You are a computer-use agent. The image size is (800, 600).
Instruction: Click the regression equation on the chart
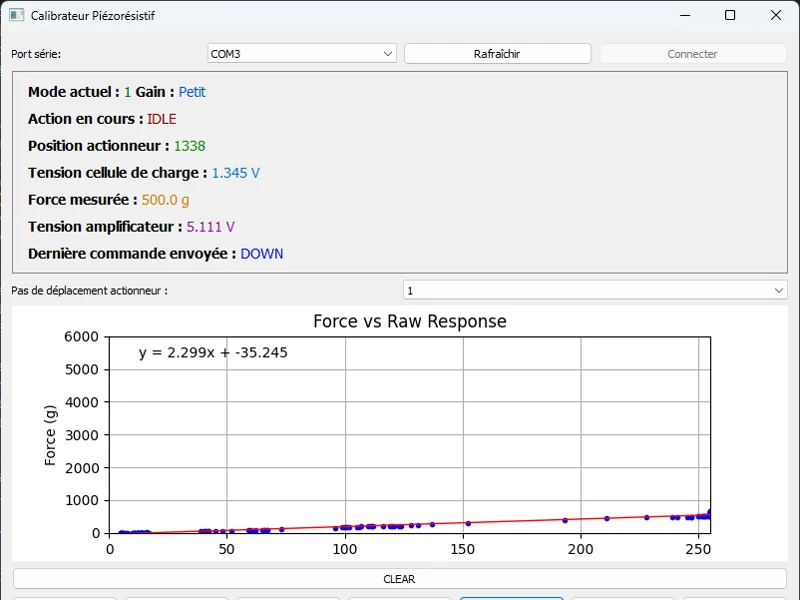click(213, 353)
